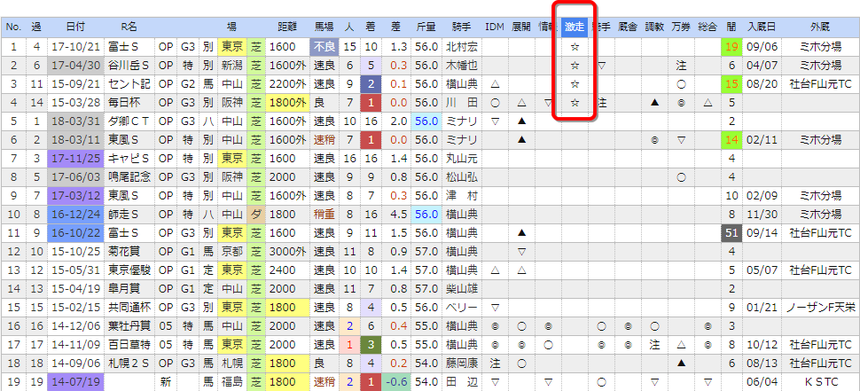This screenshot has height=391, width=860.
Task: Click jockey name 木幡也
Action: tap(461, 66)
